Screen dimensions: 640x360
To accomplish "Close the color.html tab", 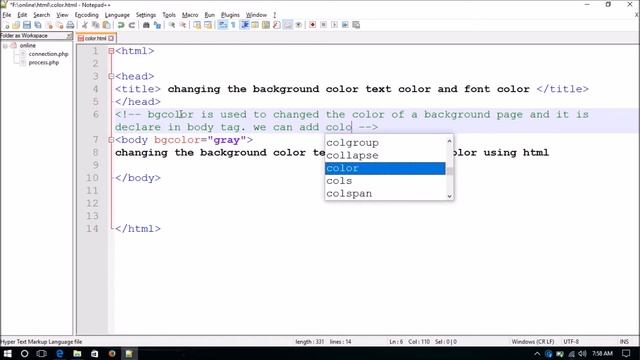I will pyautogui.click(x=111, y=38).
